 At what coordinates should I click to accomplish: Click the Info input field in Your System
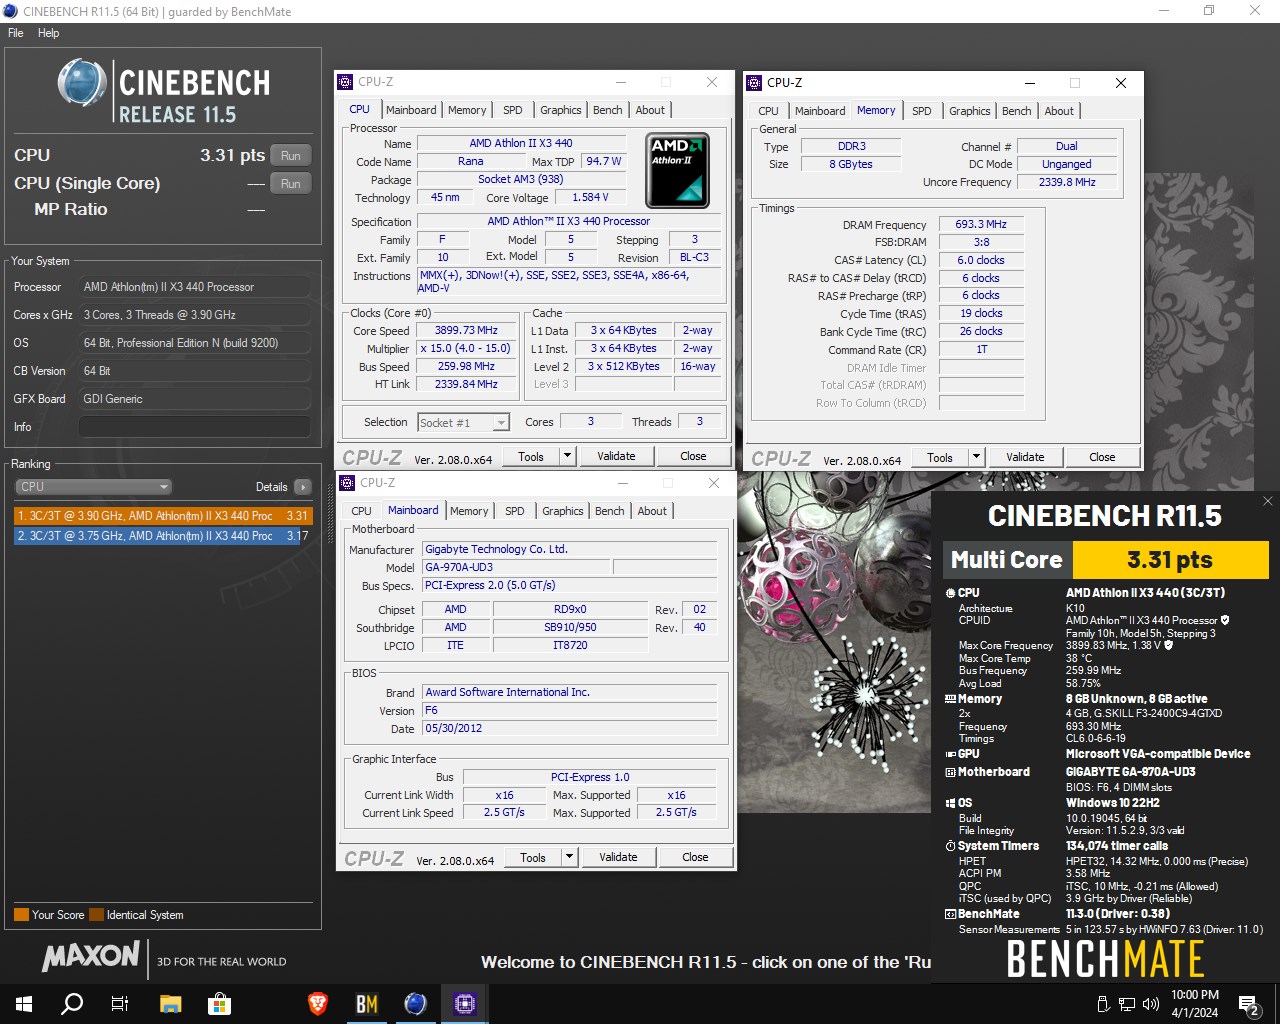(x=195, y=427)
